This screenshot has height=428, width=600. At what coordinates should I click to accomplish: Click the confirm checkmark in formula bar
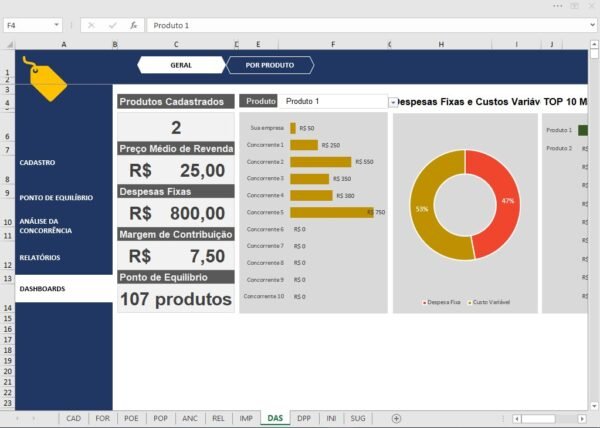(x=112, y=26)
